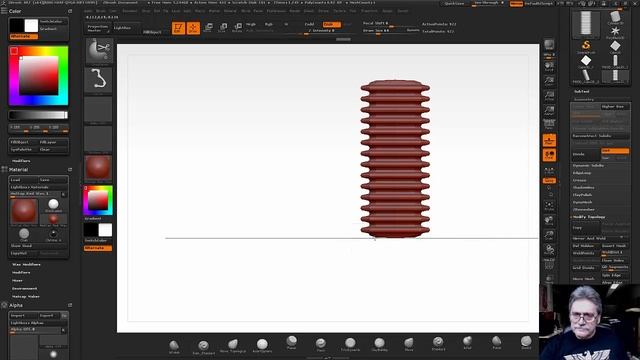Screen dimensions: 640x360
Task: Expand the Dynamic Subdiv section
Action: [x=588, y=166]
